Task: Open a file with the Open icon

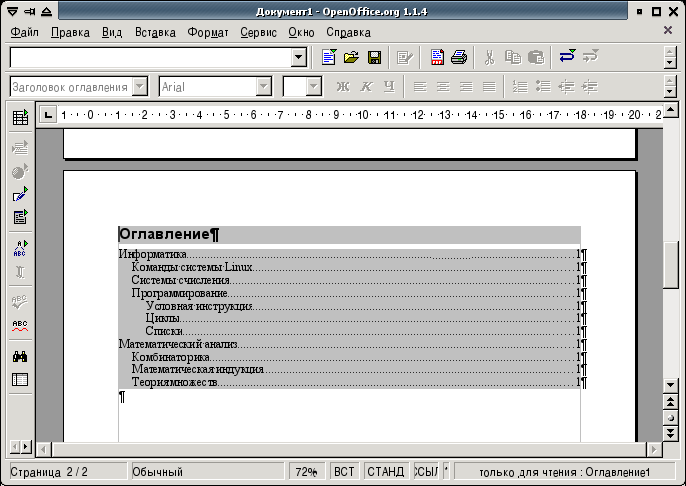Action: [352, 57]
